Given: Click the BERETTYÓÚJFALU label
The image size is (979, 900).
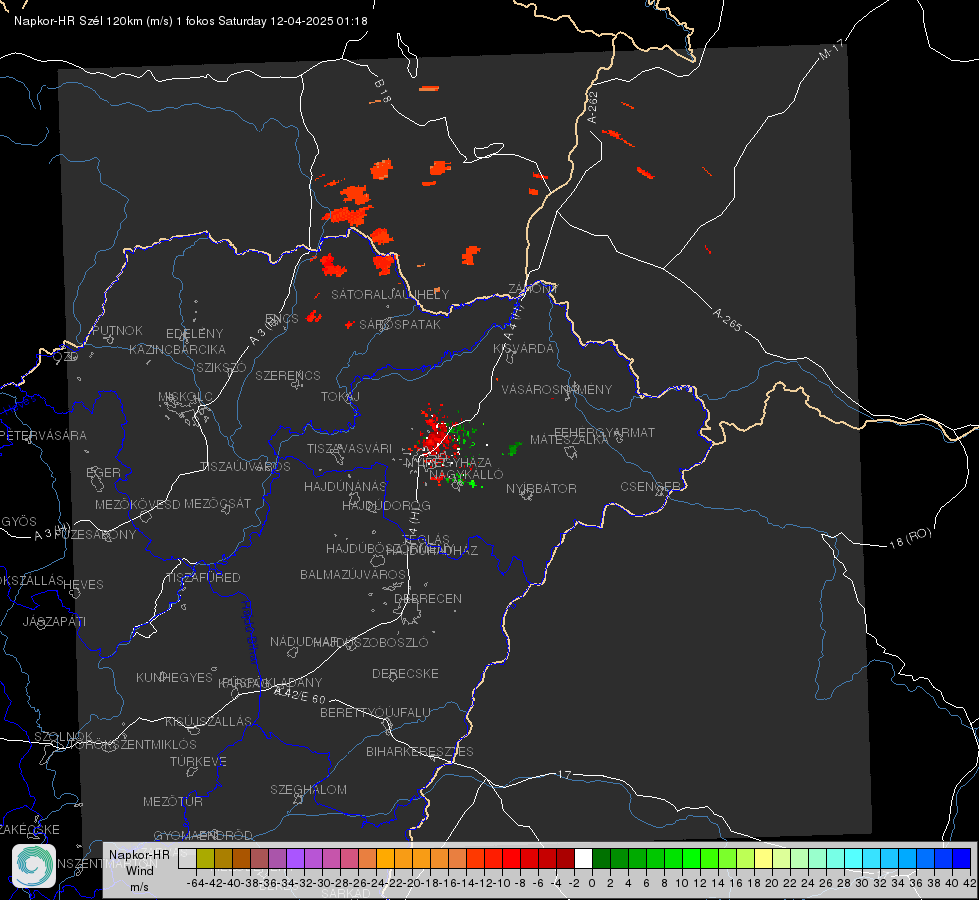Looking at the screenshot, I should click(375, 713).
